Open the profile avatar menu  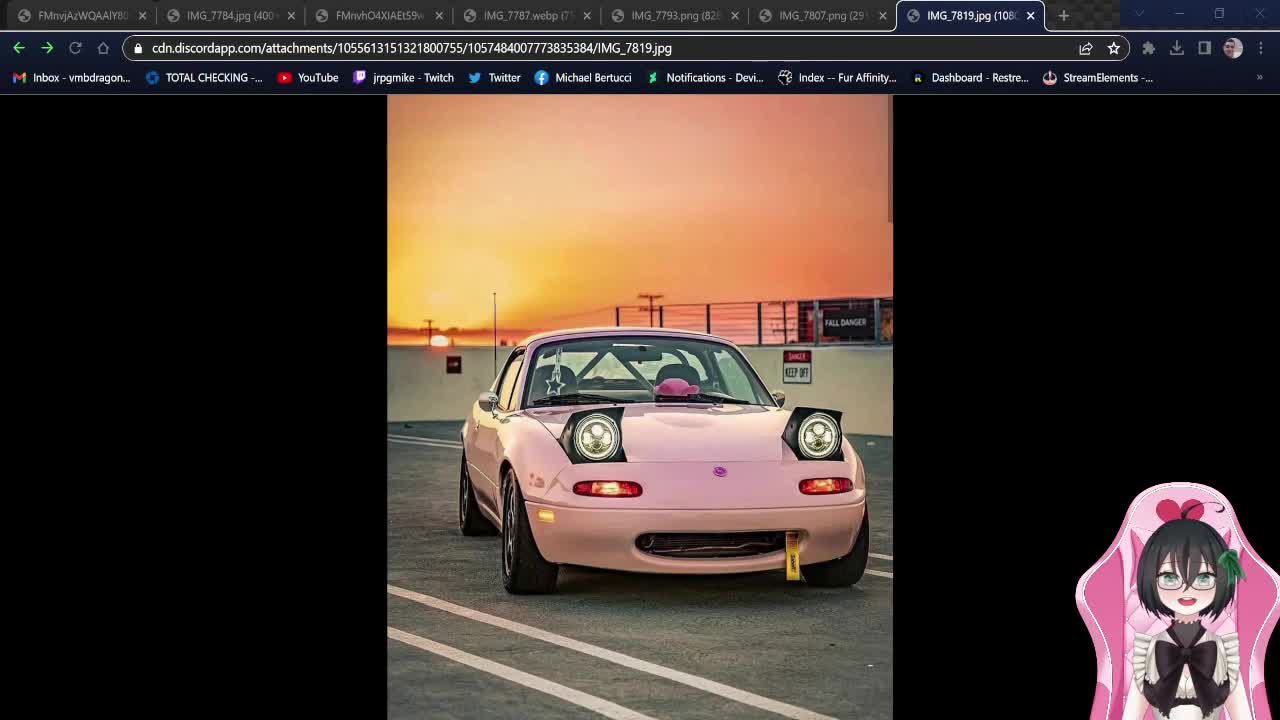(x=1232, y=48)
